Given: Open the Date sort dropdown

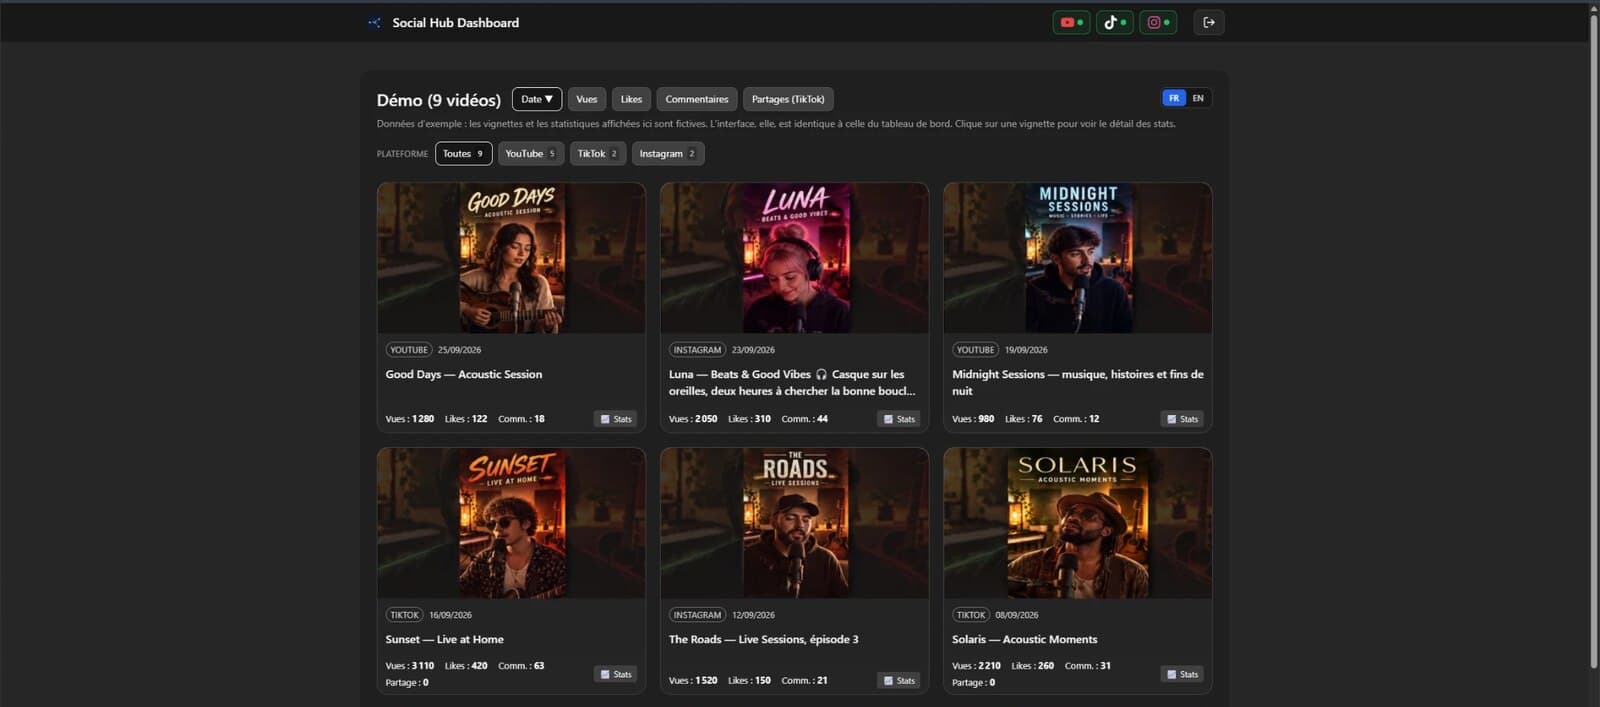Looking at the screenshot, I should [x=537, y=99].
